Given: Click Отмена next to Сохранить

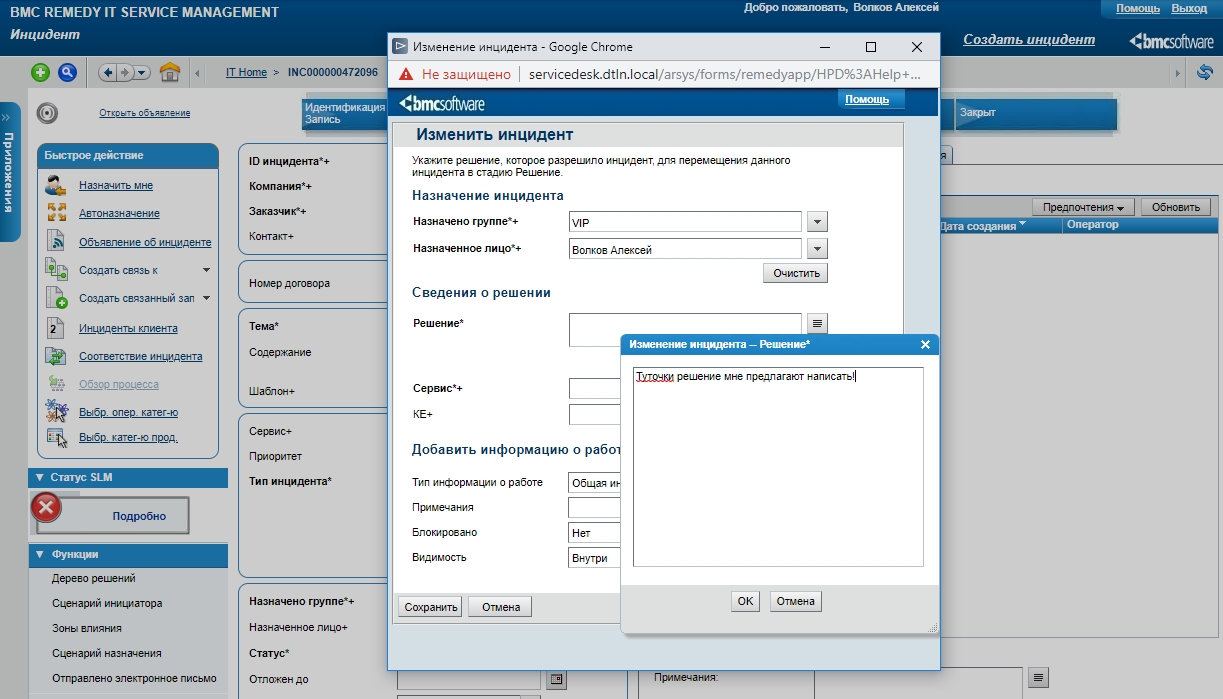Looking at the screenshot, I should [x=501, y=606].
